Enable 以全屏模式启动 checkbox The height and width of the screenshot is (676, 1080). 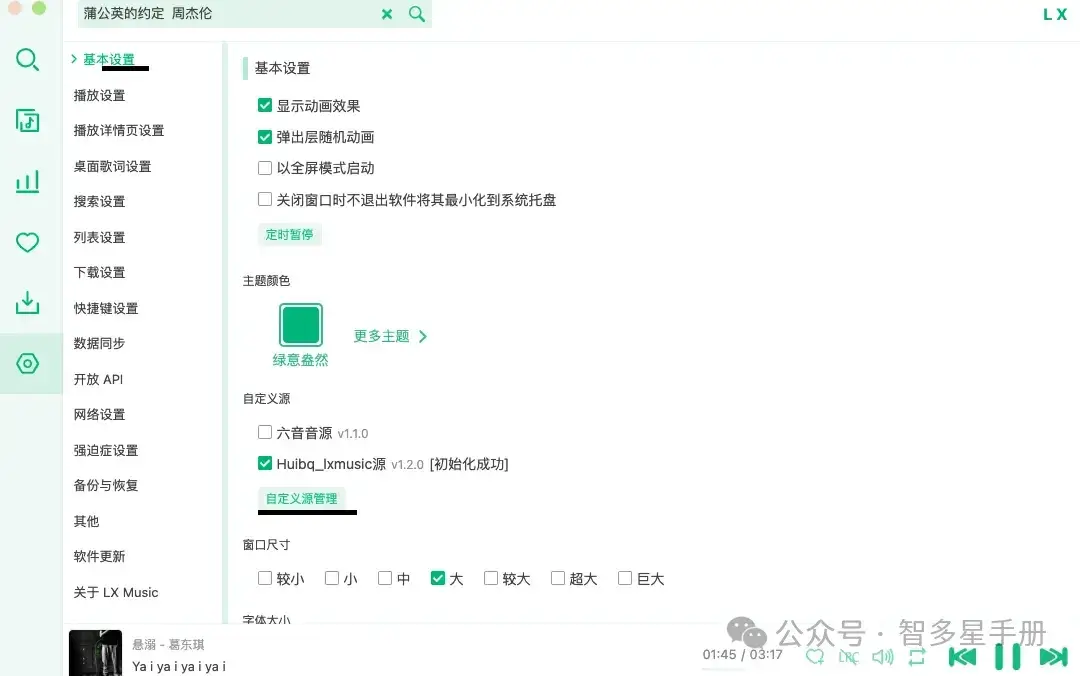[265, 168]
